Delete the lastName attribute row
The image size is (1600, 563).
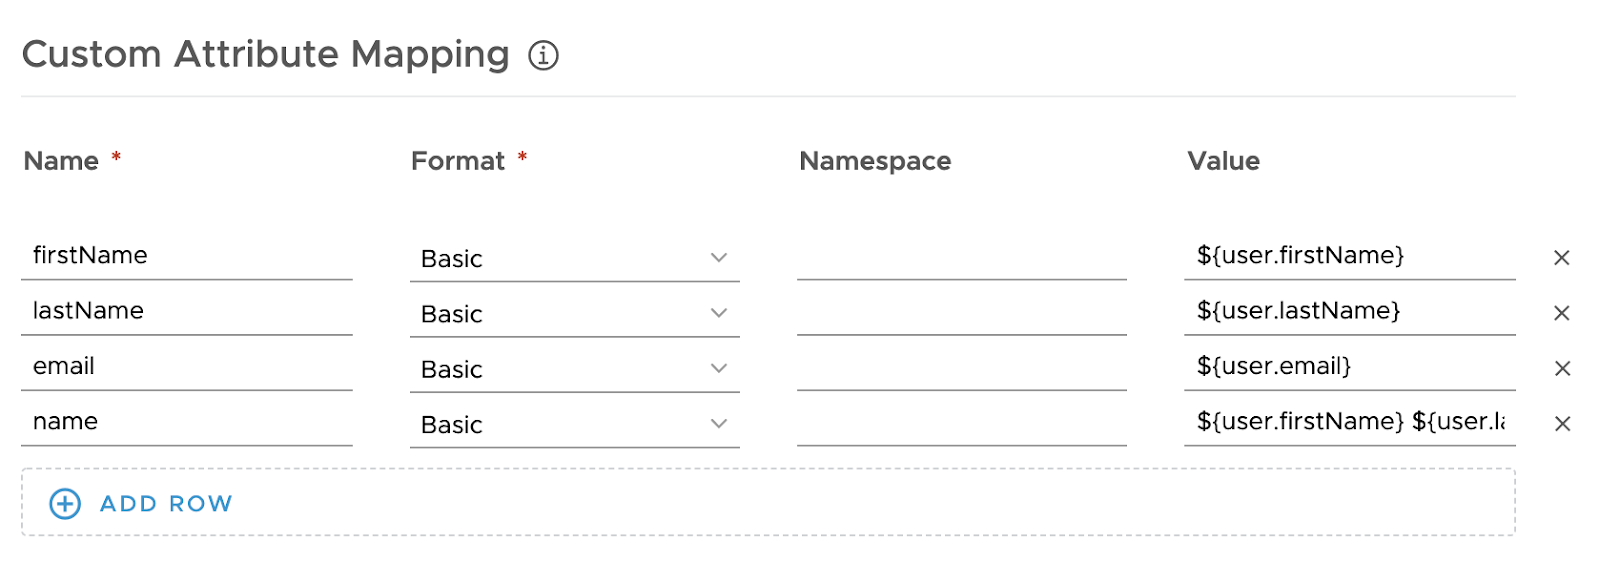coord(1561,313)
